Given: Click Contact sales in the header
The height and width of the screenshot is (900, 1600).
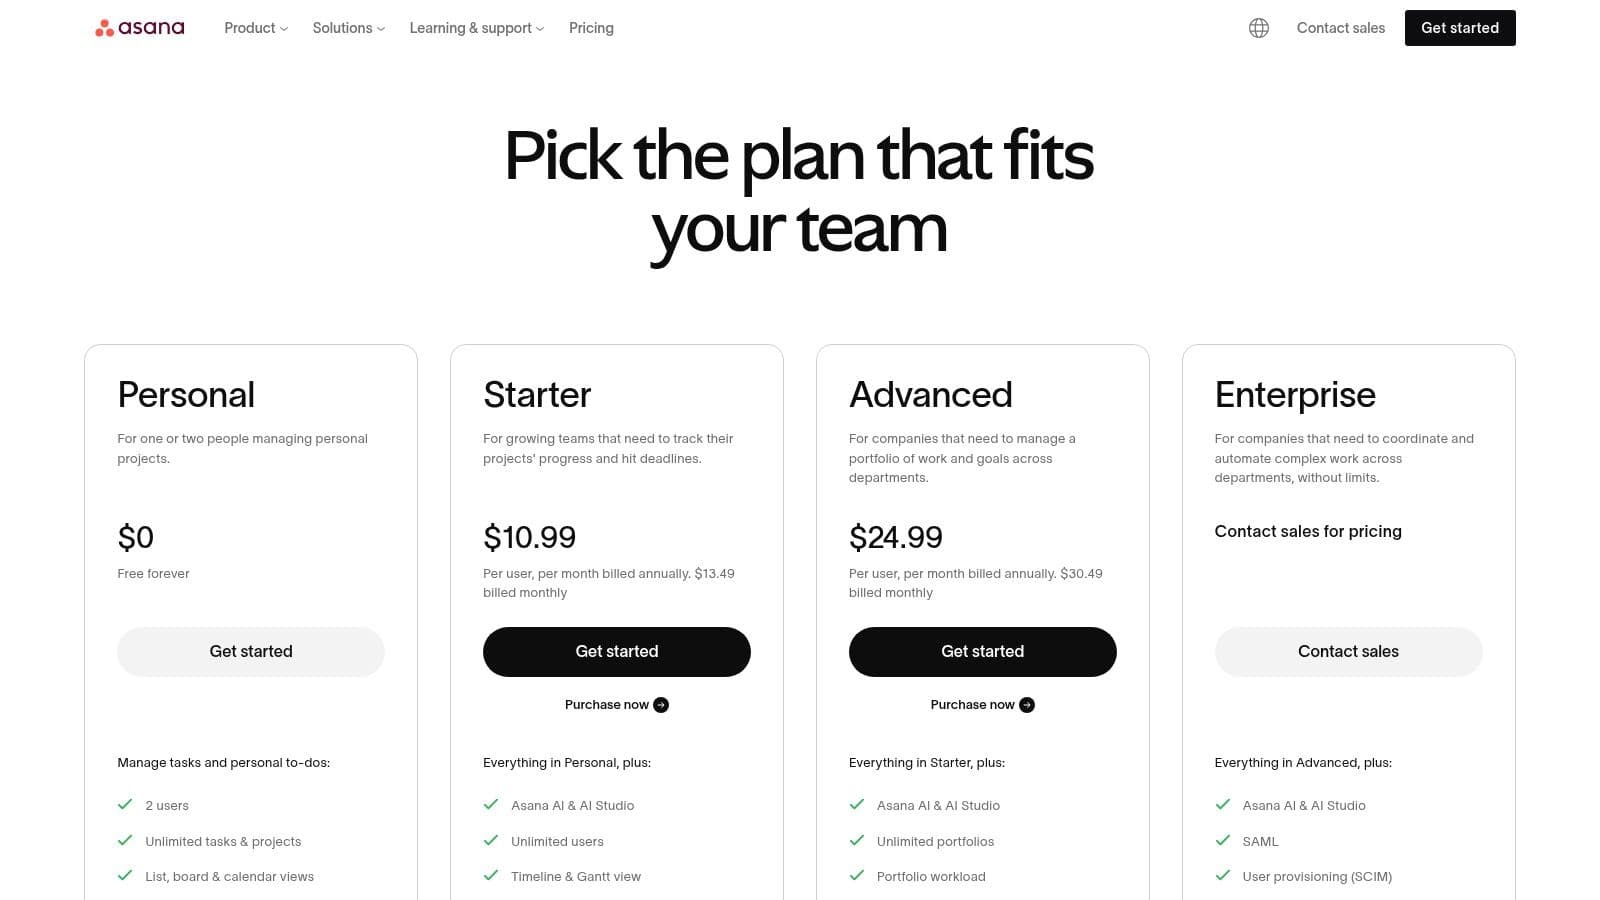Looking at the screenshot, I should pos(1340,28).
